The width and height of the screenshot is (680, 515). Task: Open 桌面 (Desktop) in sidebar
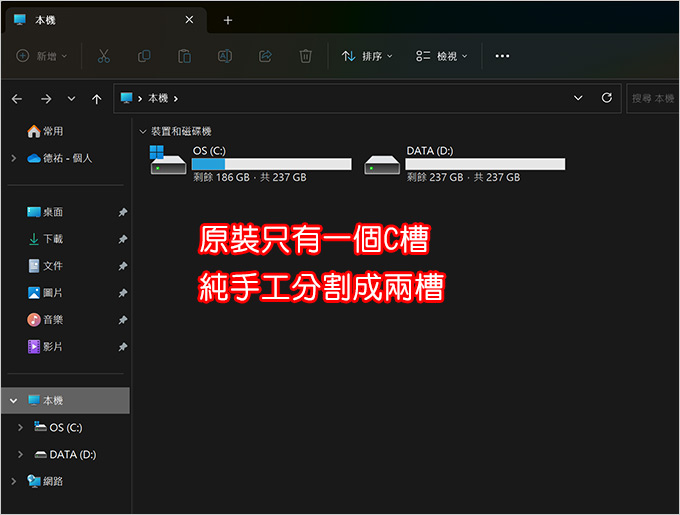coord(45,212)
